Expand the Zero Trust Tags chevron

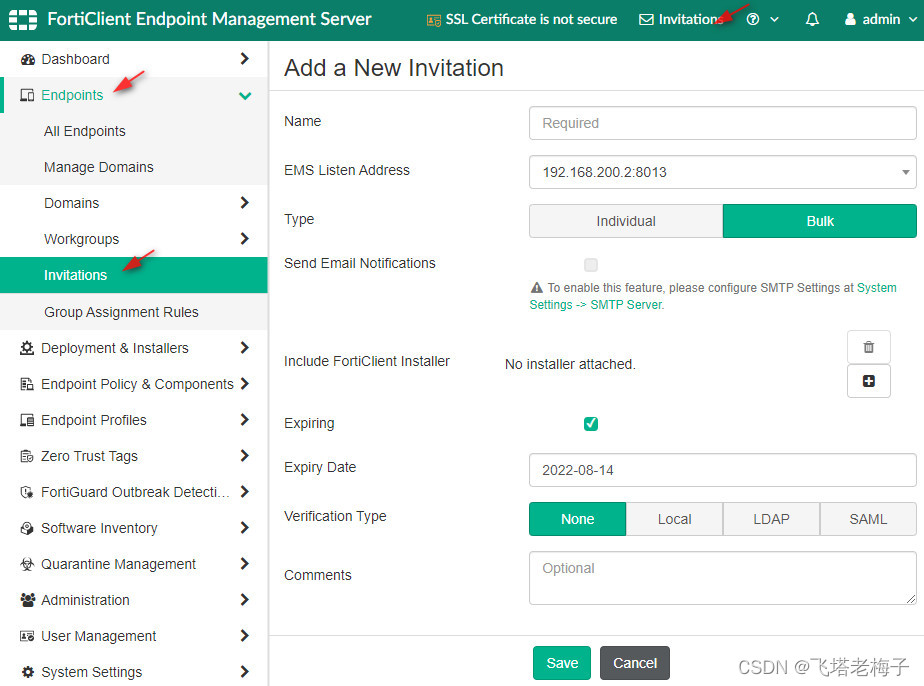tap(245, 456)
